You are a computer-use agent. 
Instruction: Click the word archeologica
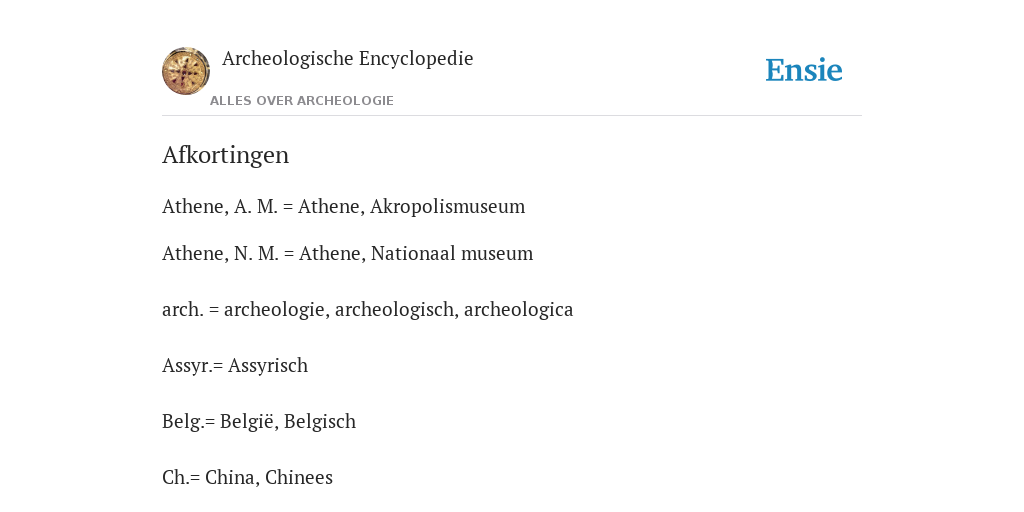519,310
